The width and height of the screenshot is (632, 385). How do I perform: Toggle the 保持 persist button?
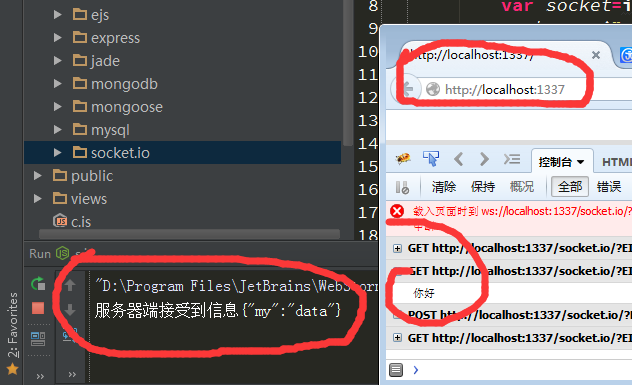(x=483, y=187)
